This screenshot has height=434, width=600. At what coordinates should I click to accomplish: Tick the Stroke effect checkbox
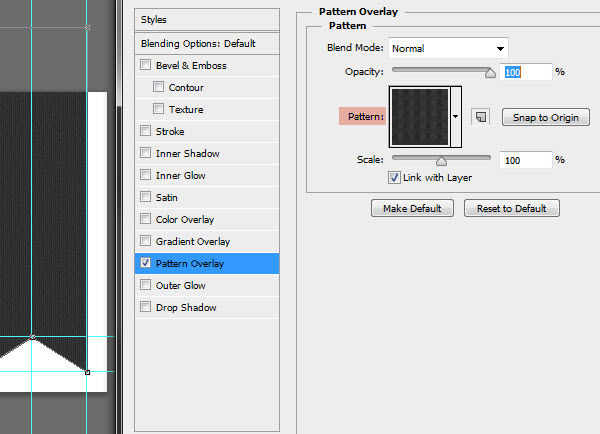point(145,131)
